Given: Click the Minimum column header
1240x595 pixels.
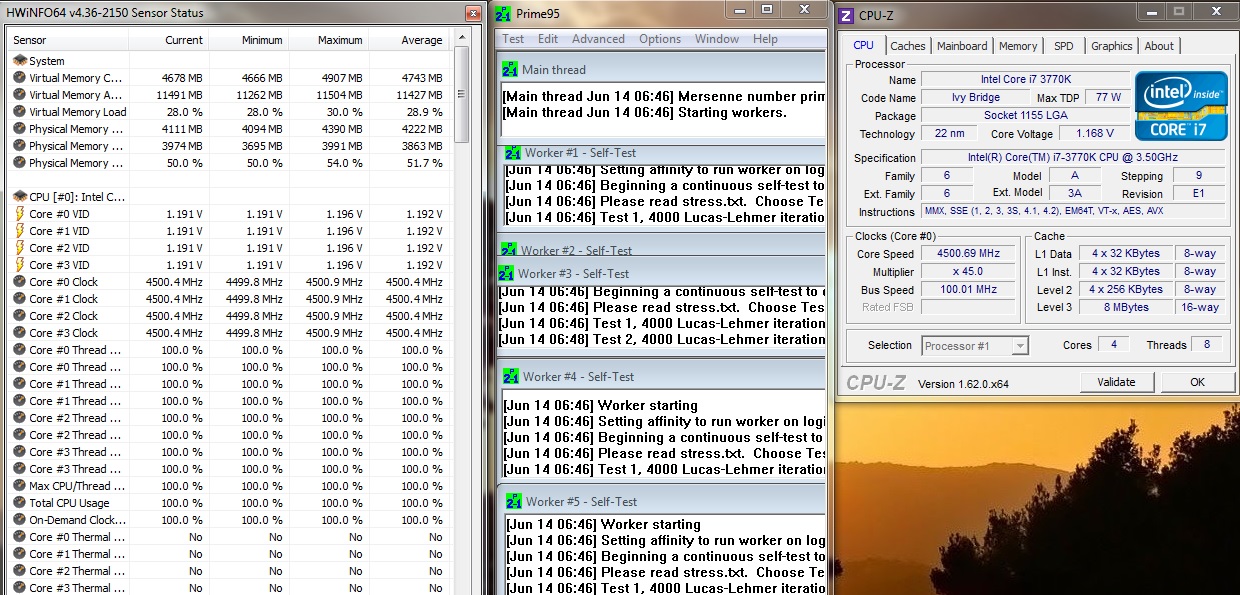Looking at the screenshot, I should [249, 40].
